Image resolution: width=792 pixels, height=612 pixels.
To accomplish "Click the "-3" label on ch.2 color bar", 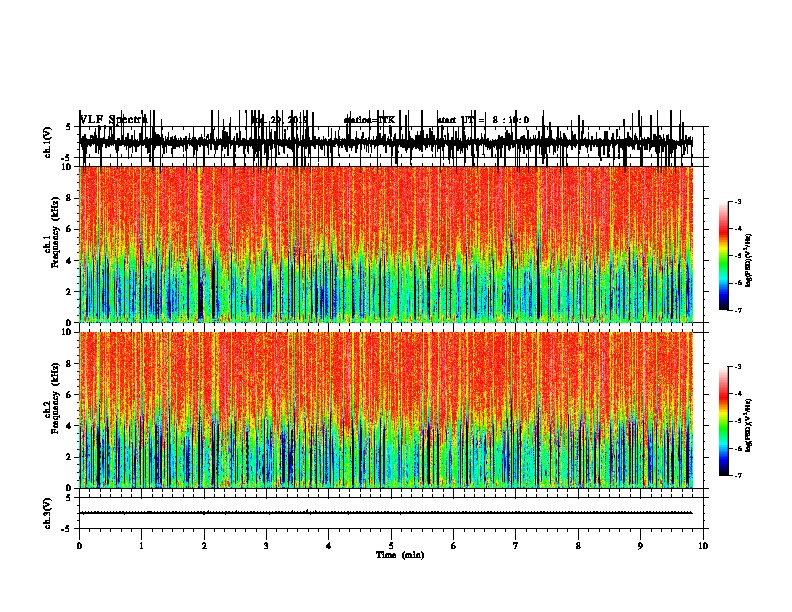I will [x=737, y=367].
